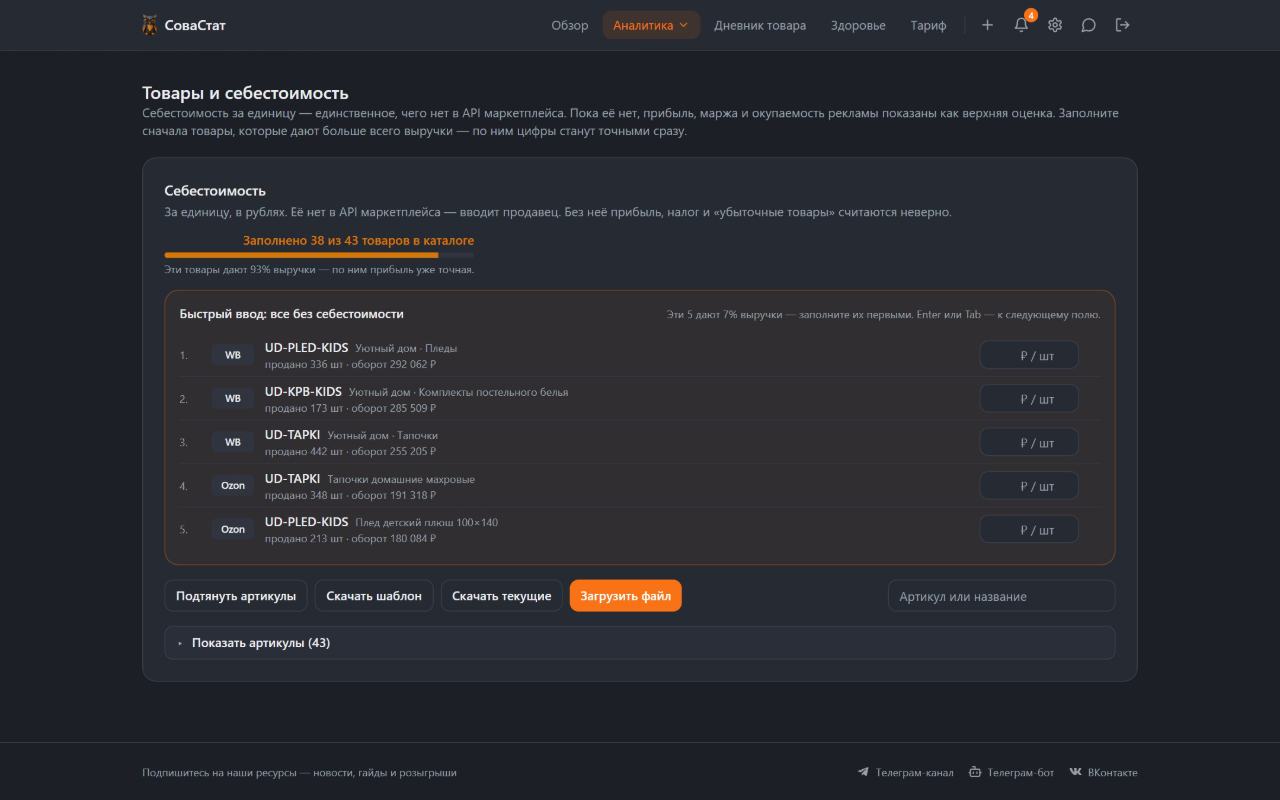Click the UD-KPB-KIDS article name

pos(303,391)
